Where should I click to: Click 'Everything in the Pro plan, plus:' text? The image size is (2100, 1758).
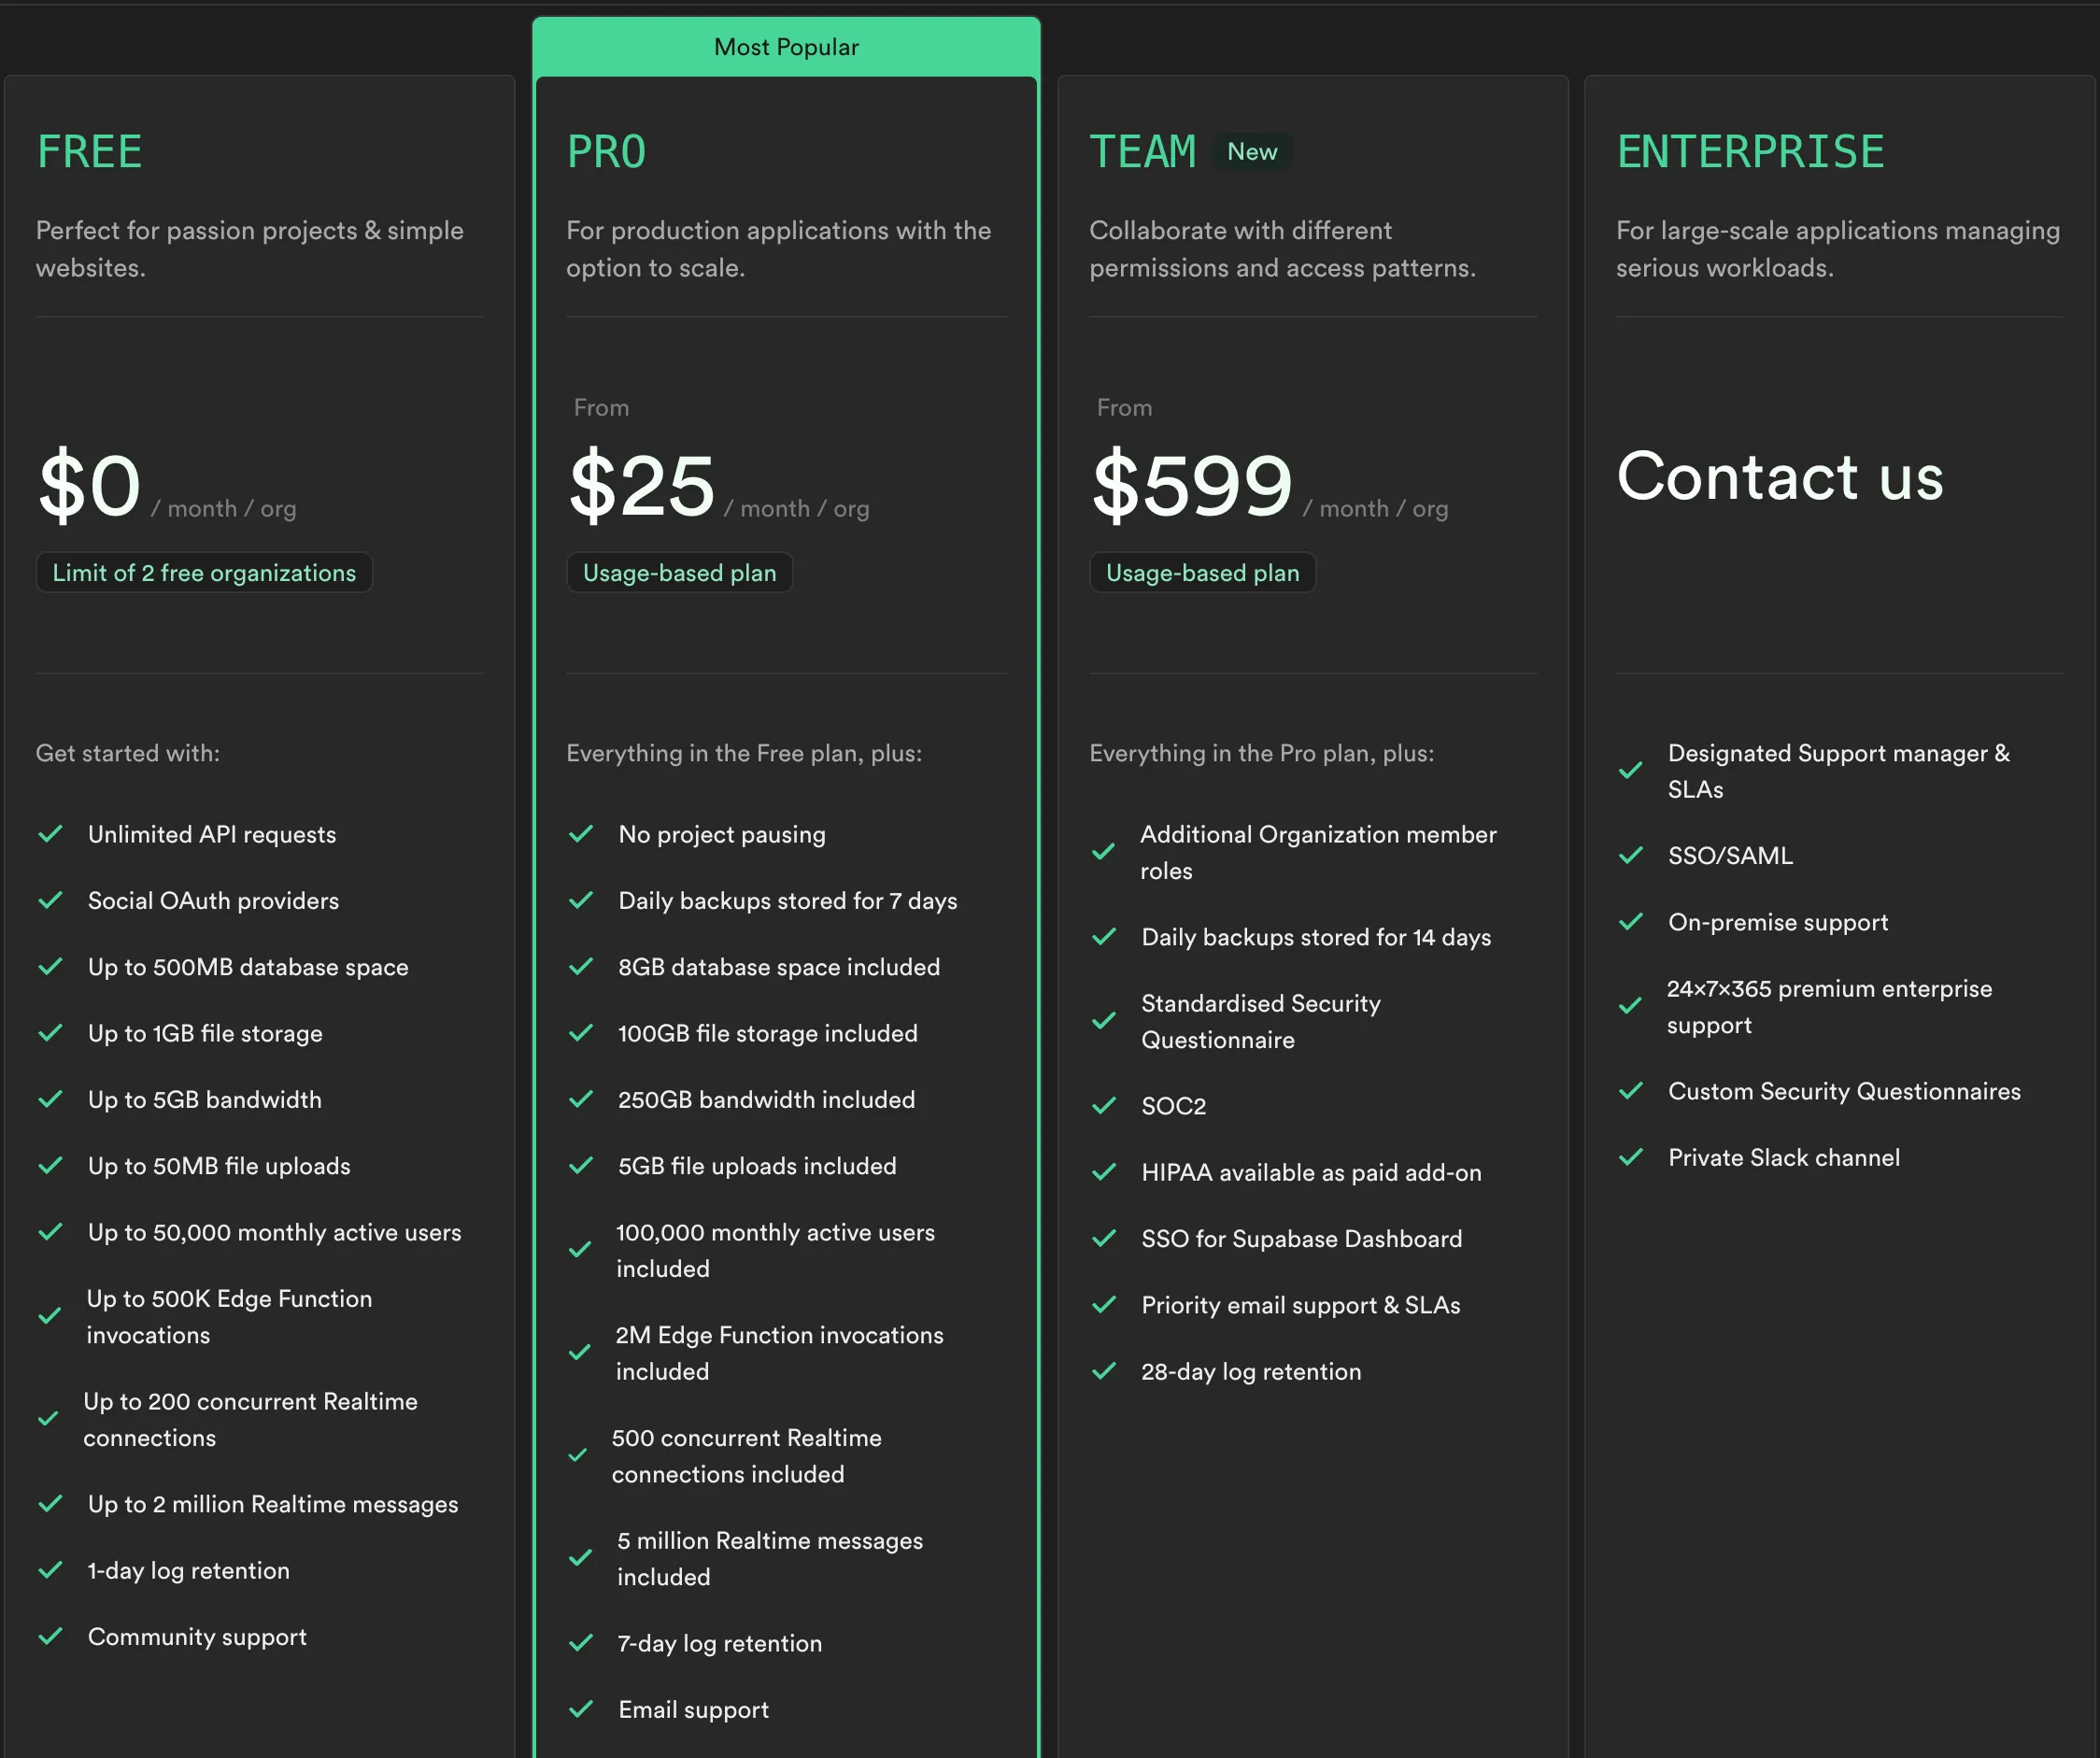1262,753
